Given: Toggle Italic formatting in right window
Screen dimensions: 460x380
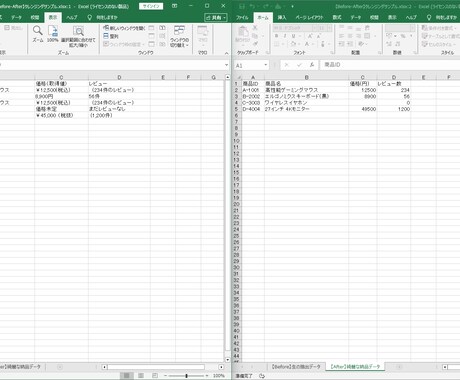Looking at the screenshot, I should [285, 36].
